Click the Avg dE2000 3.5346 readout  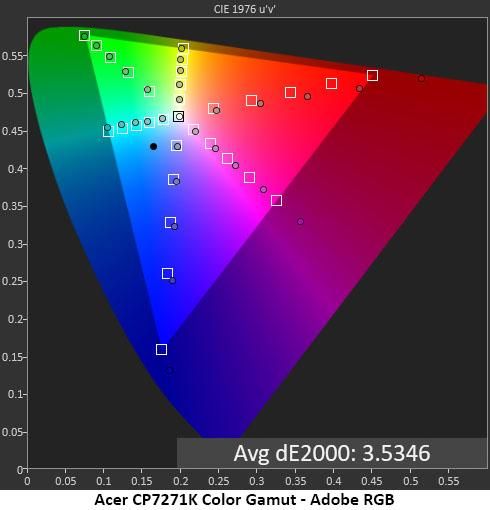(x=332, y=453)
